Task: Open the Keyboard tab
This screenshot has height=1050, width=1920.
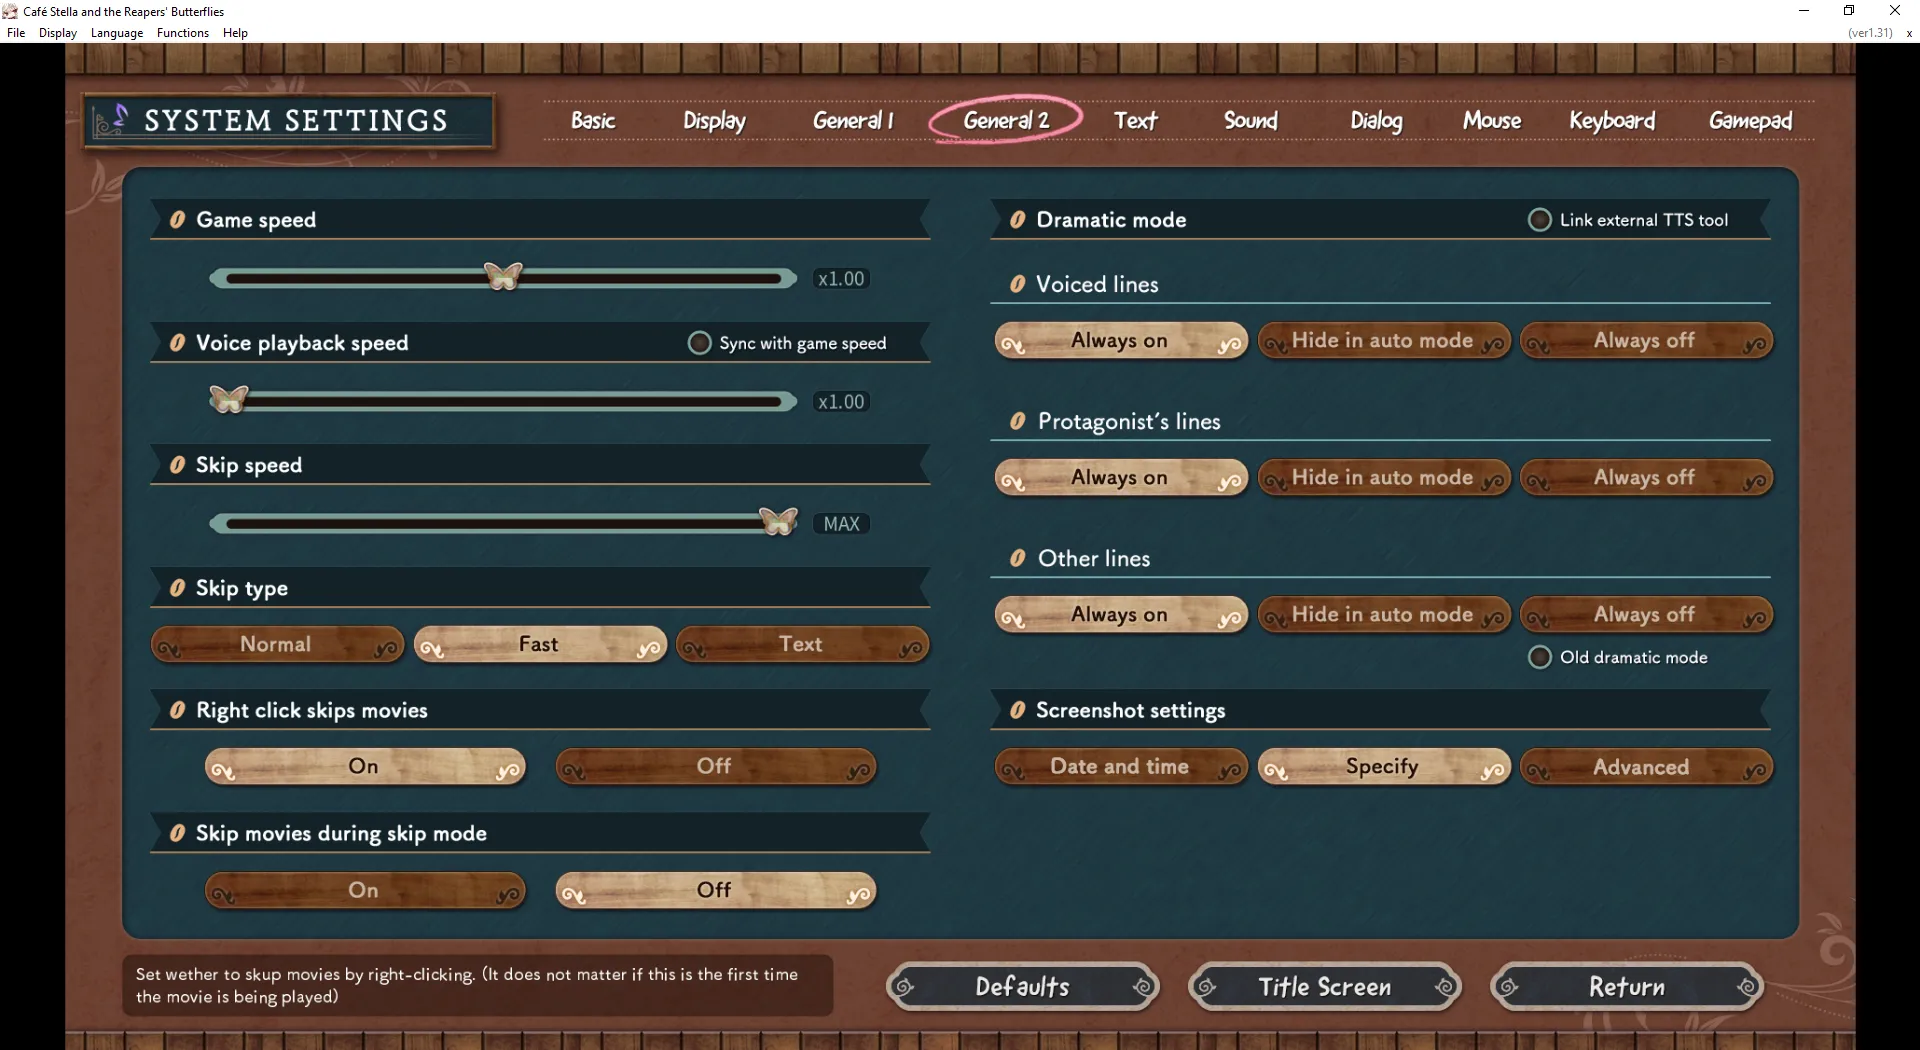Action: pyautogui.click(x=1612, y=121)
